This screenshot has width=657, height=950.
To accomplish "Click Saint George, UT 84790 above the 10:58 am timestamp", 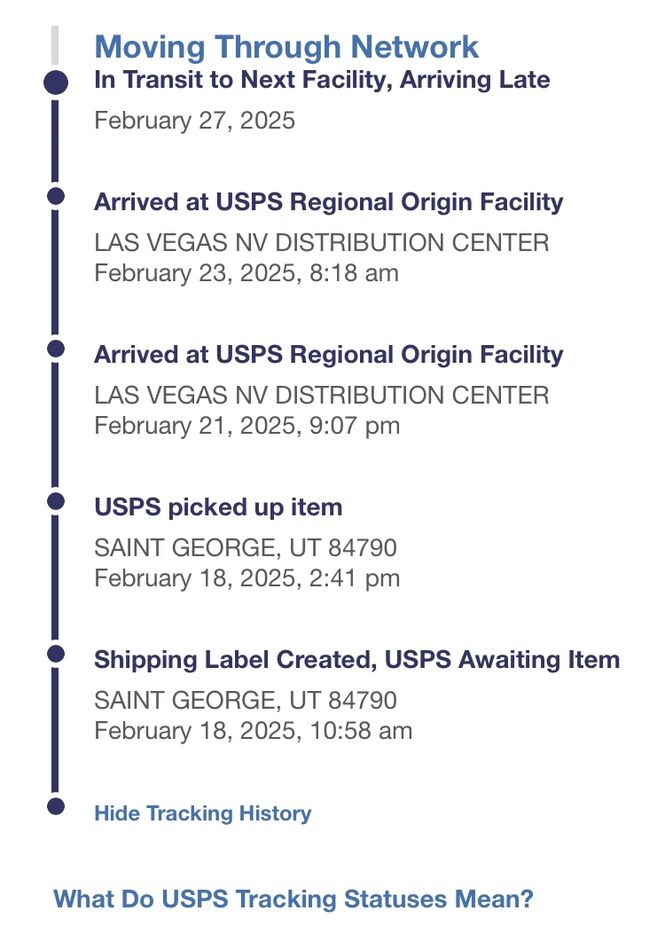I will pos(245,700).
